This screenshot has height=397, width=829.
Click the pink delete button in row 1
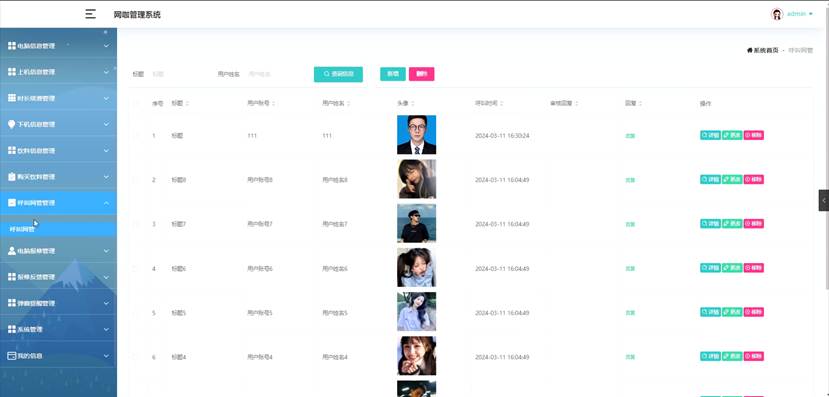754,135
